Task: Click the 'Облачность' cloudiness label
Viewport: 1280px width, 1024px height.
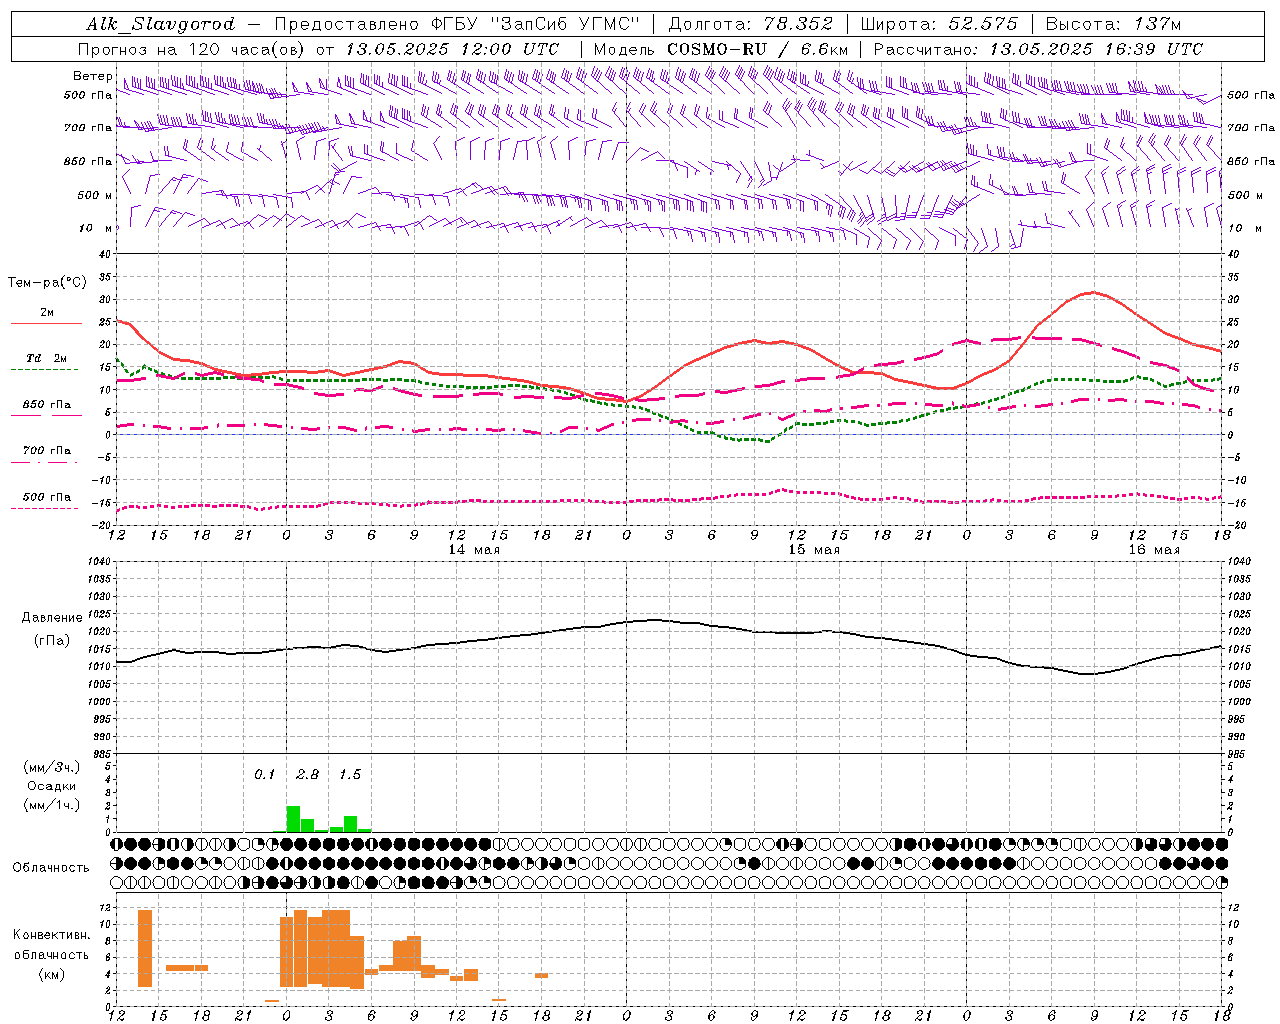Action: point(51,867)
